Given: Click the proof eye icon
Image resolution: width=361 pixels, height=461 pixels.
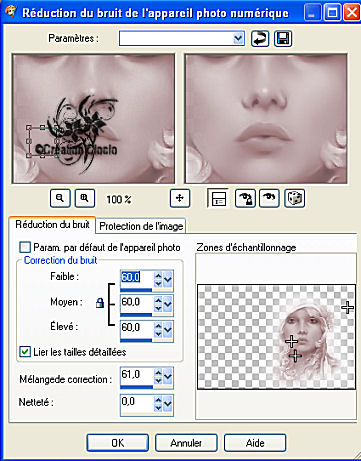Looking at the screenshot, I should pyautogui.click(x=269, y=198).
